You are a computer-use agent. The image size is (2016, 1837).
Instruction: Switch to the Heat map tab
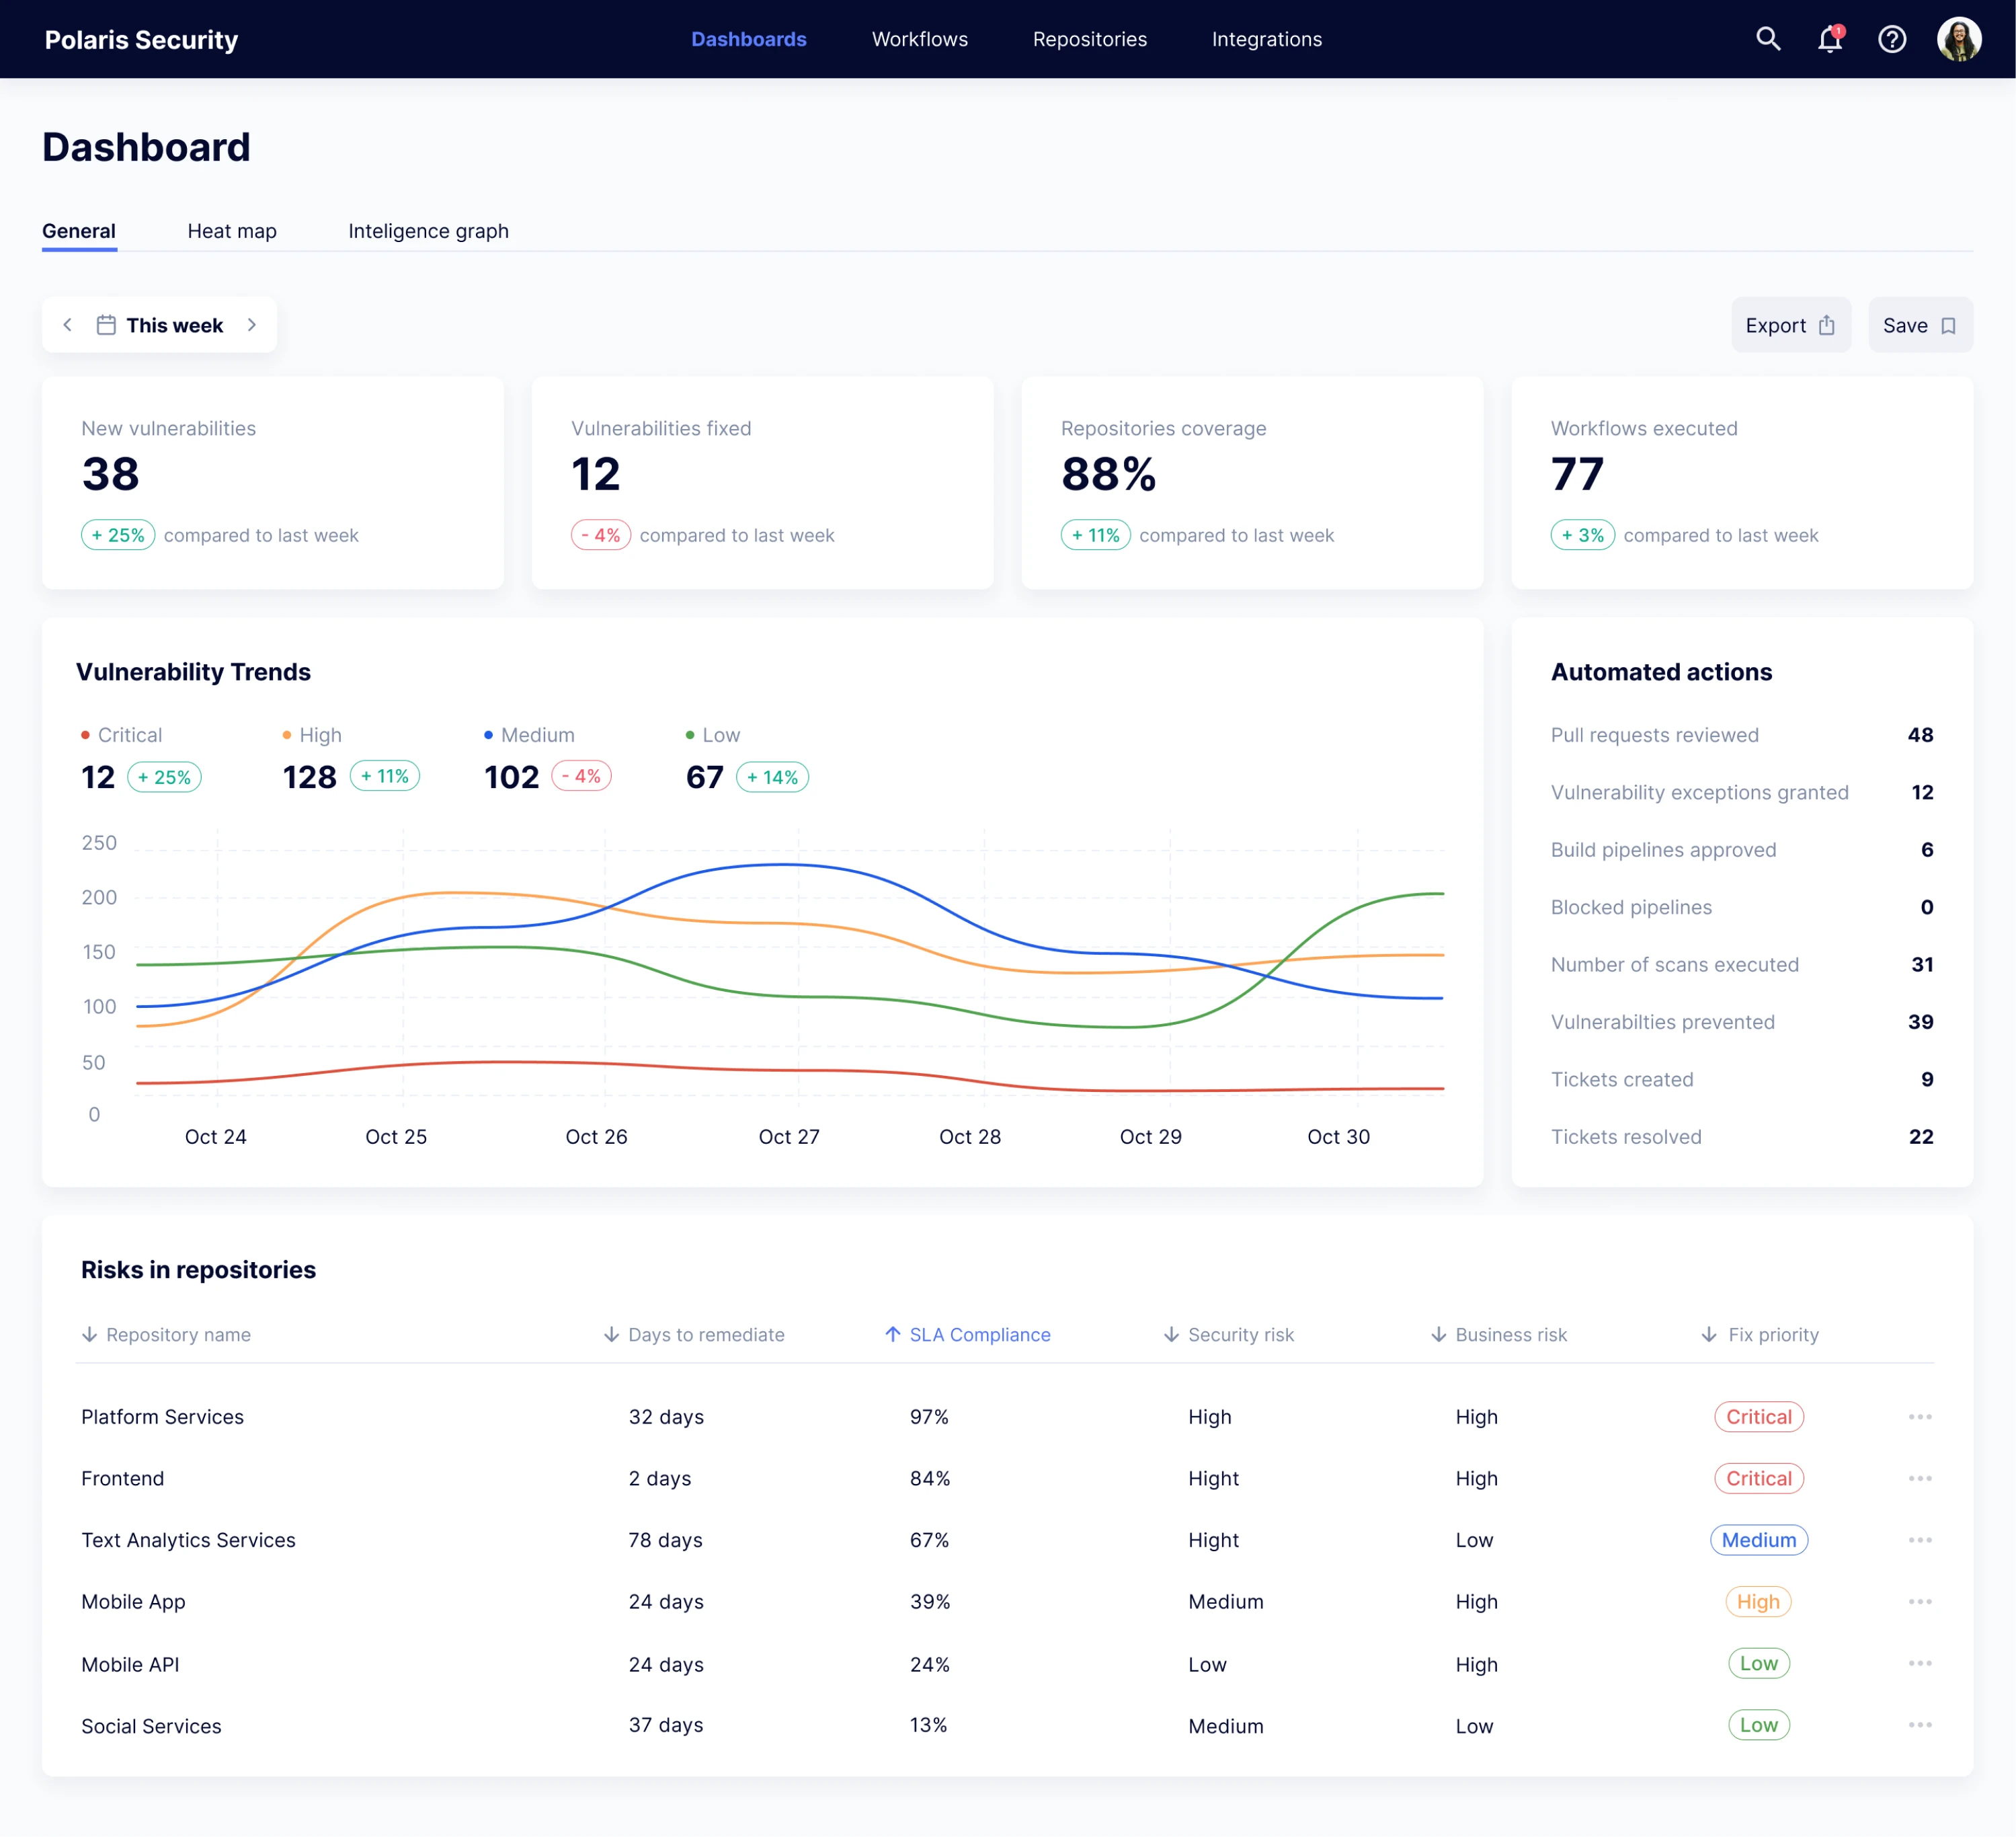pyautogui.click(x=232, y=231)
